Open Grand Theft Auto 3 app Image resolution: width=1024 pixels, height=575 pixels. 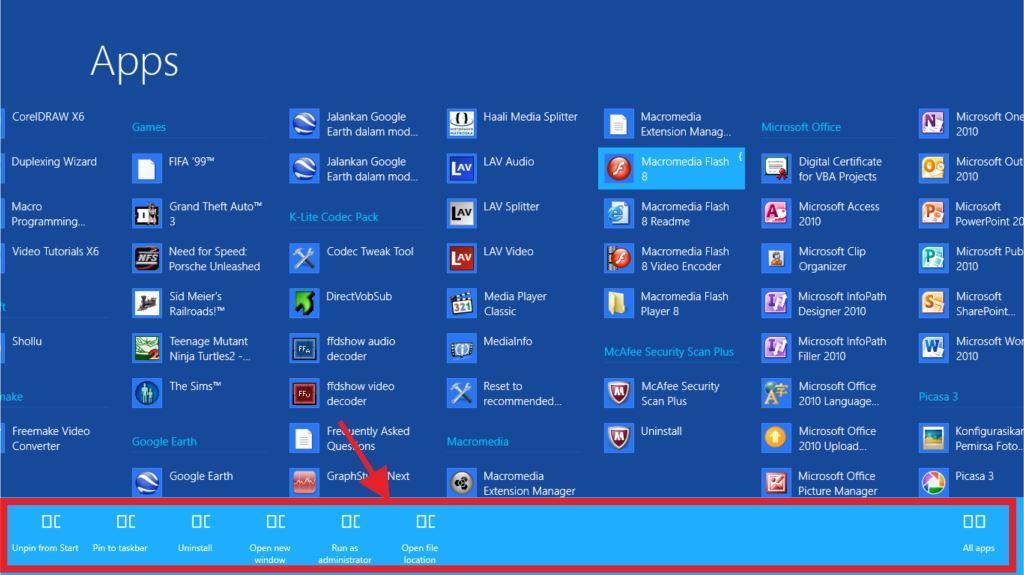click(197, 214)
